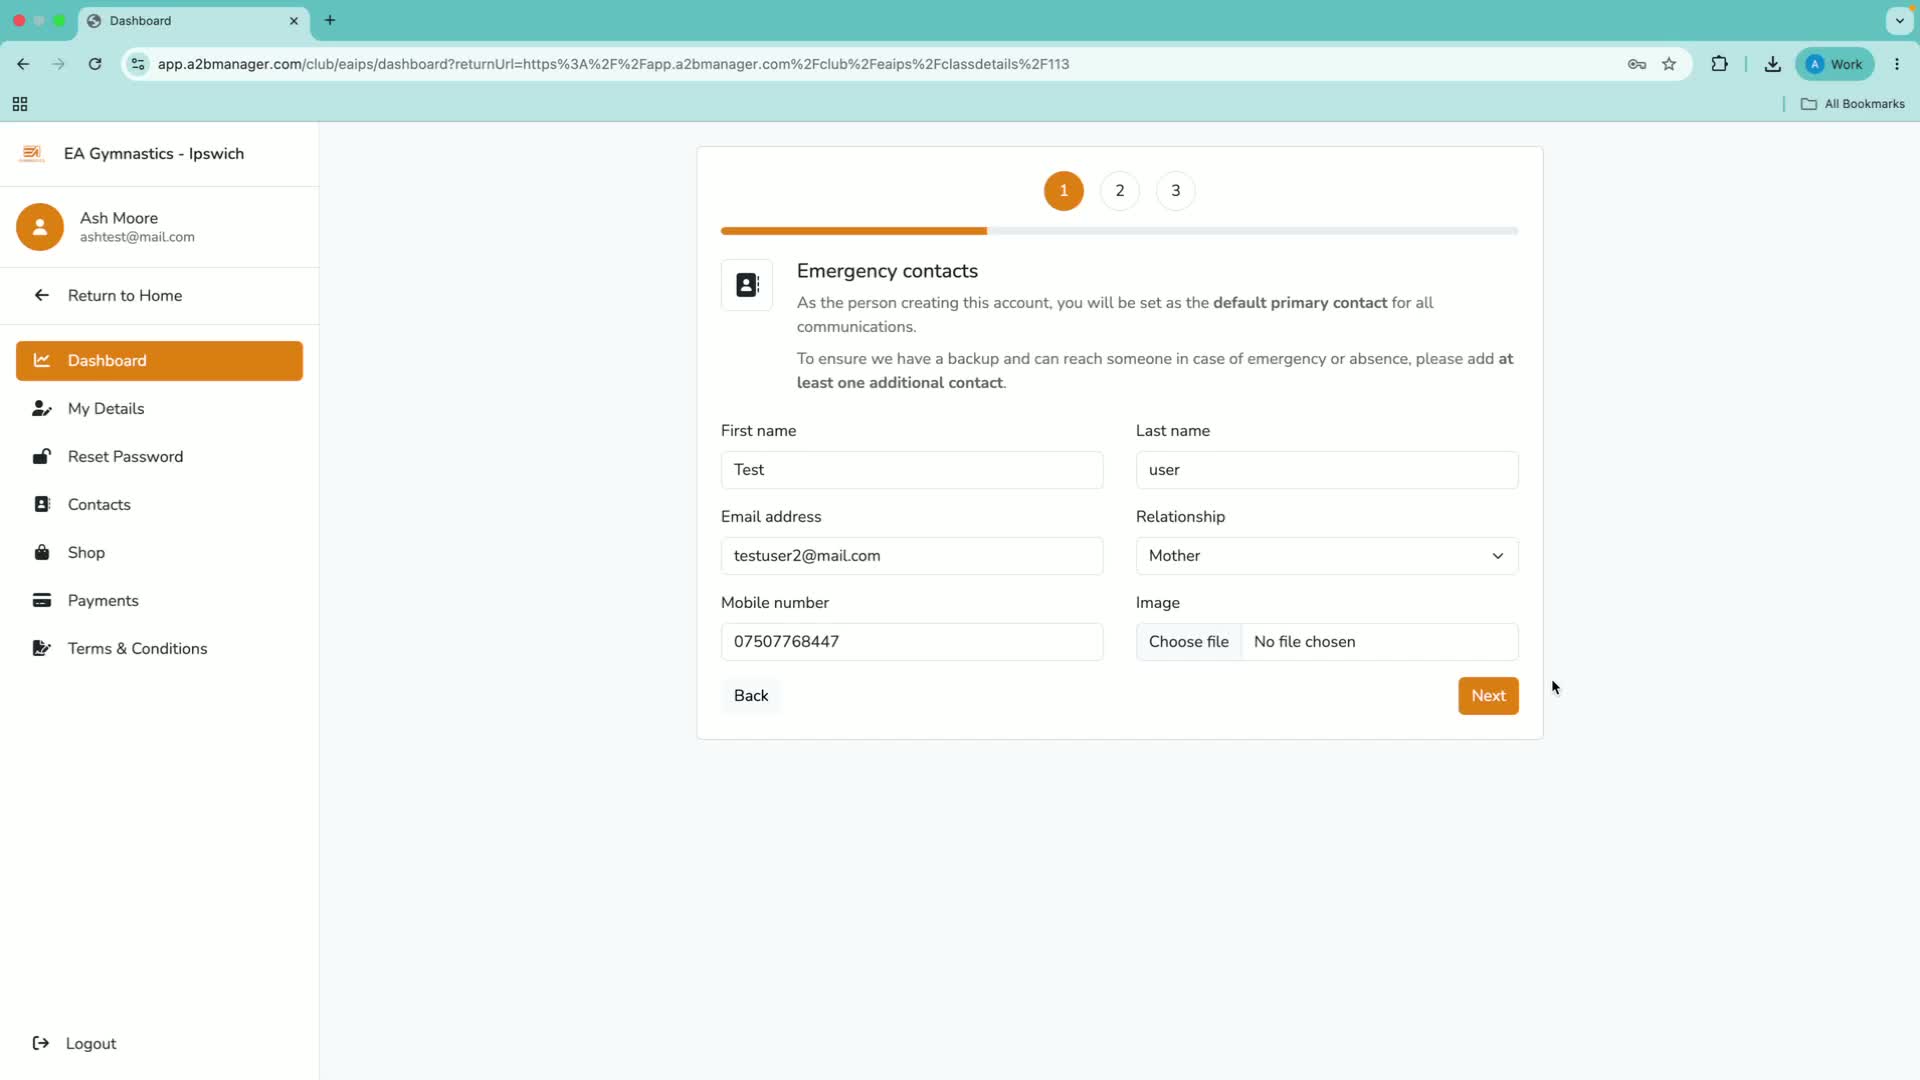Click the ashtest@mail.com email text
Viewport: 1920px width, 1080px height.
137,238
